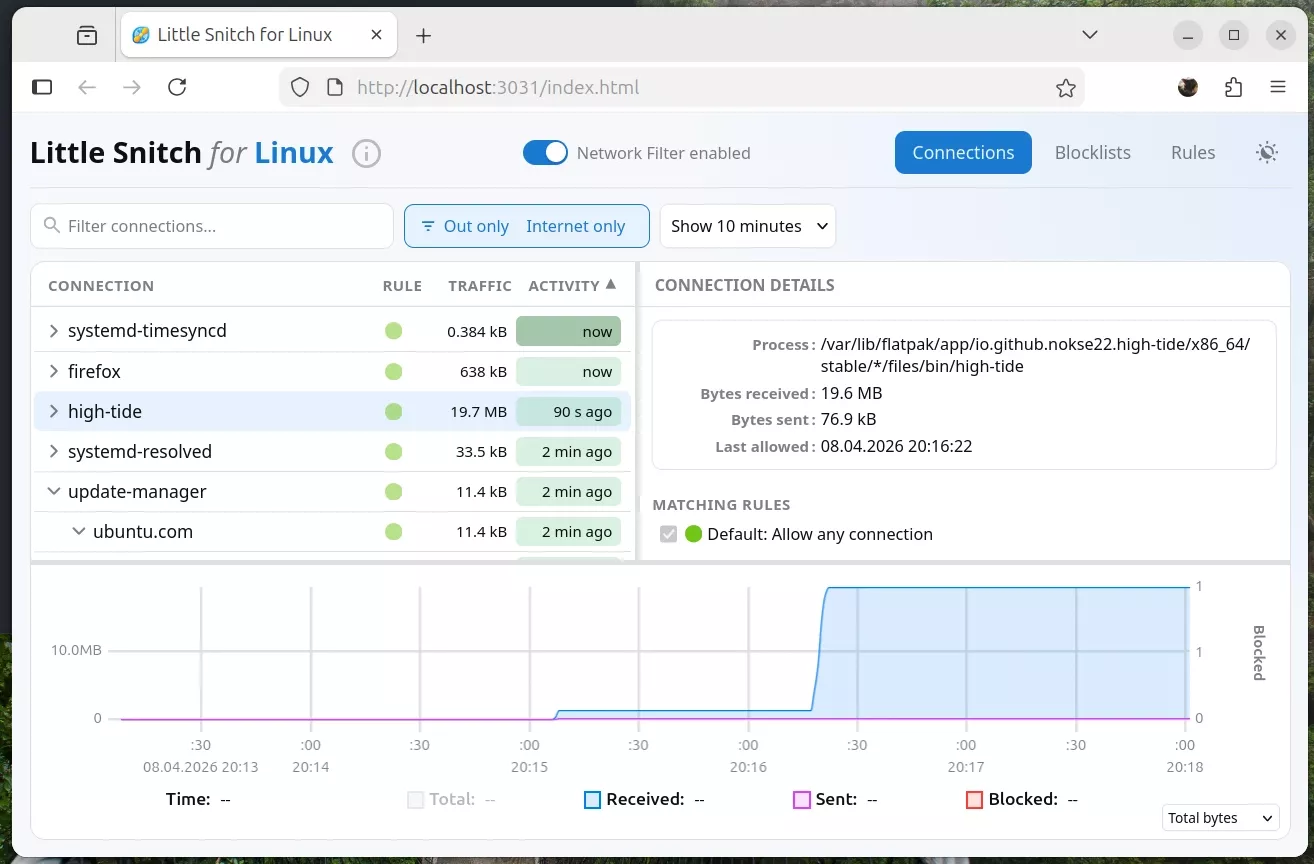Select the 638 kB traffic value of firefox
Viewport: 1314px width, 864px height.
(x=483, y=372)
